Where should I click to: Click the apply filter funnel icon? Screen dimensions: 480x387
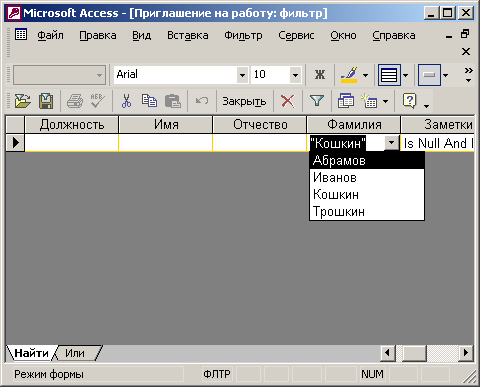[317, 101]
